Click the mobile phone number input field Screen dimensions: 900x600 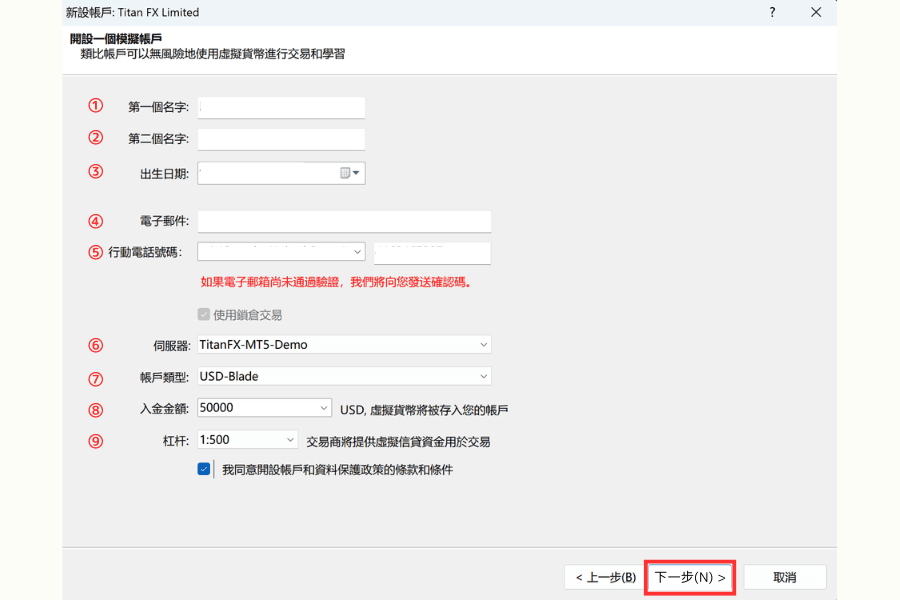tap(432, 252)
